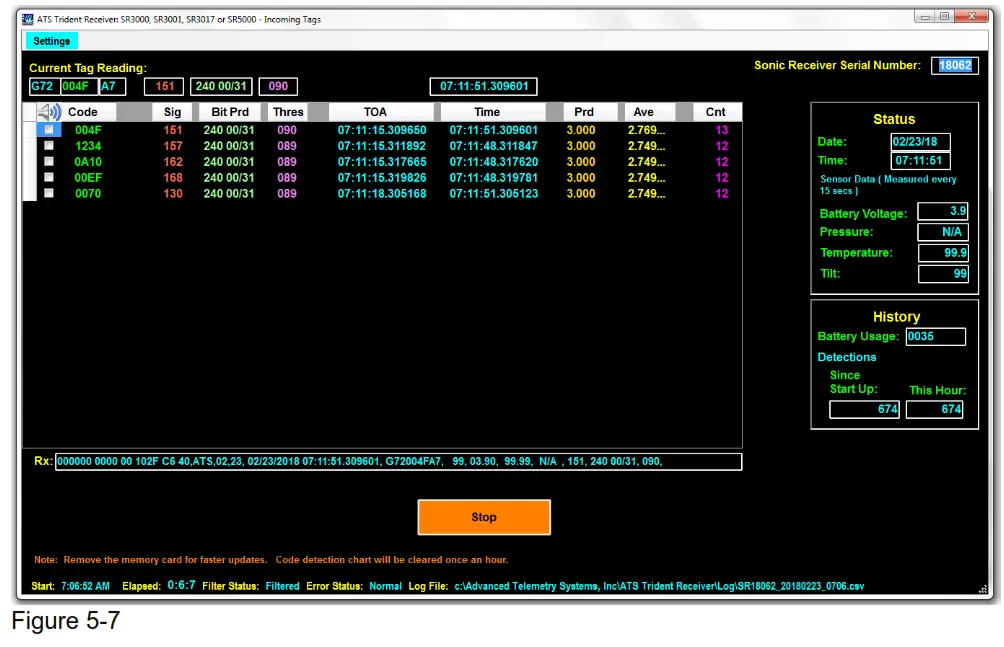Click the Thres column header
The image size is (1004, 647).
click(x=288, y=112)
